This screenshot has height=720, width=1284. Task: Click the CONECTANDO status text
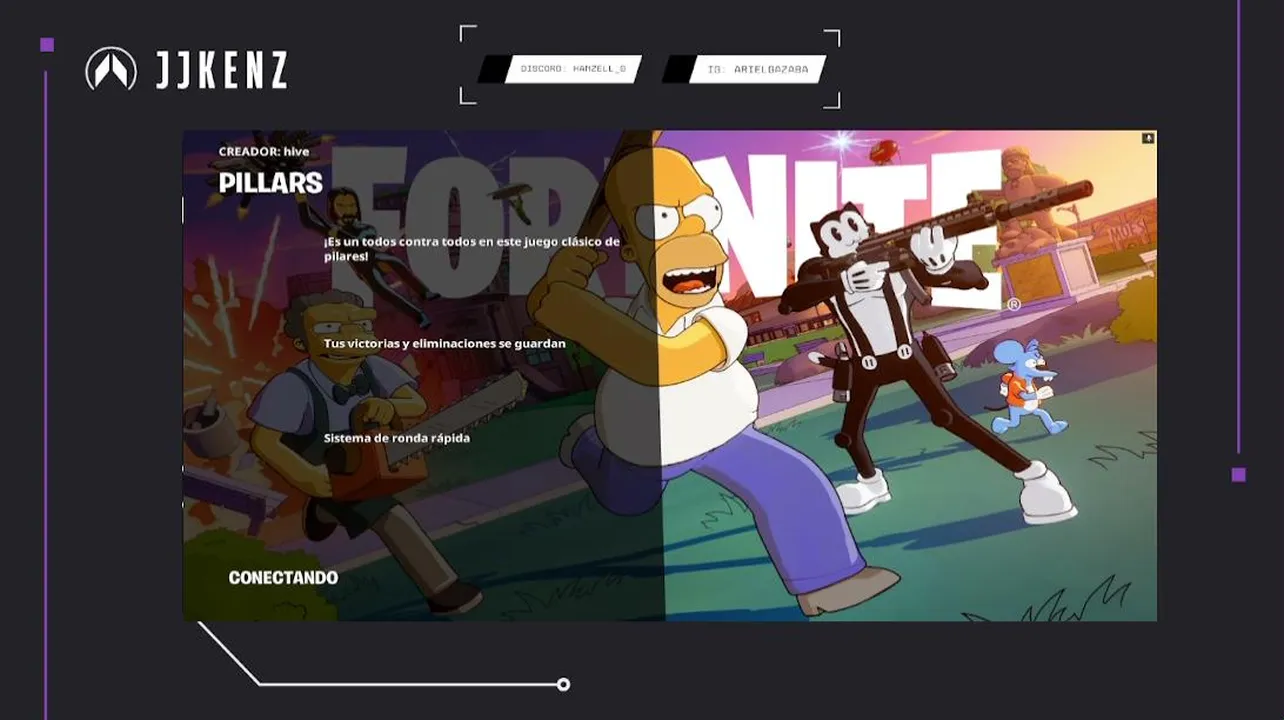pos(283,578)
